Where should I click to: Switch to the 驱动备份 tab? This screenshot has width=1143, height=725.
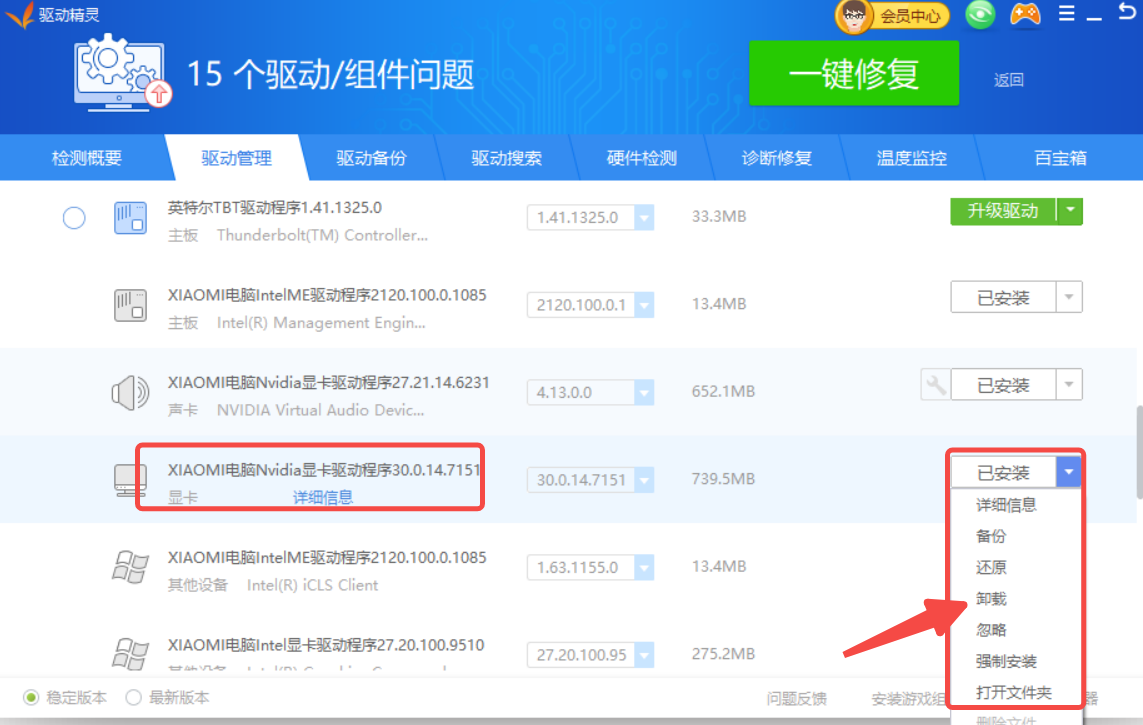(x=371, y=158)
